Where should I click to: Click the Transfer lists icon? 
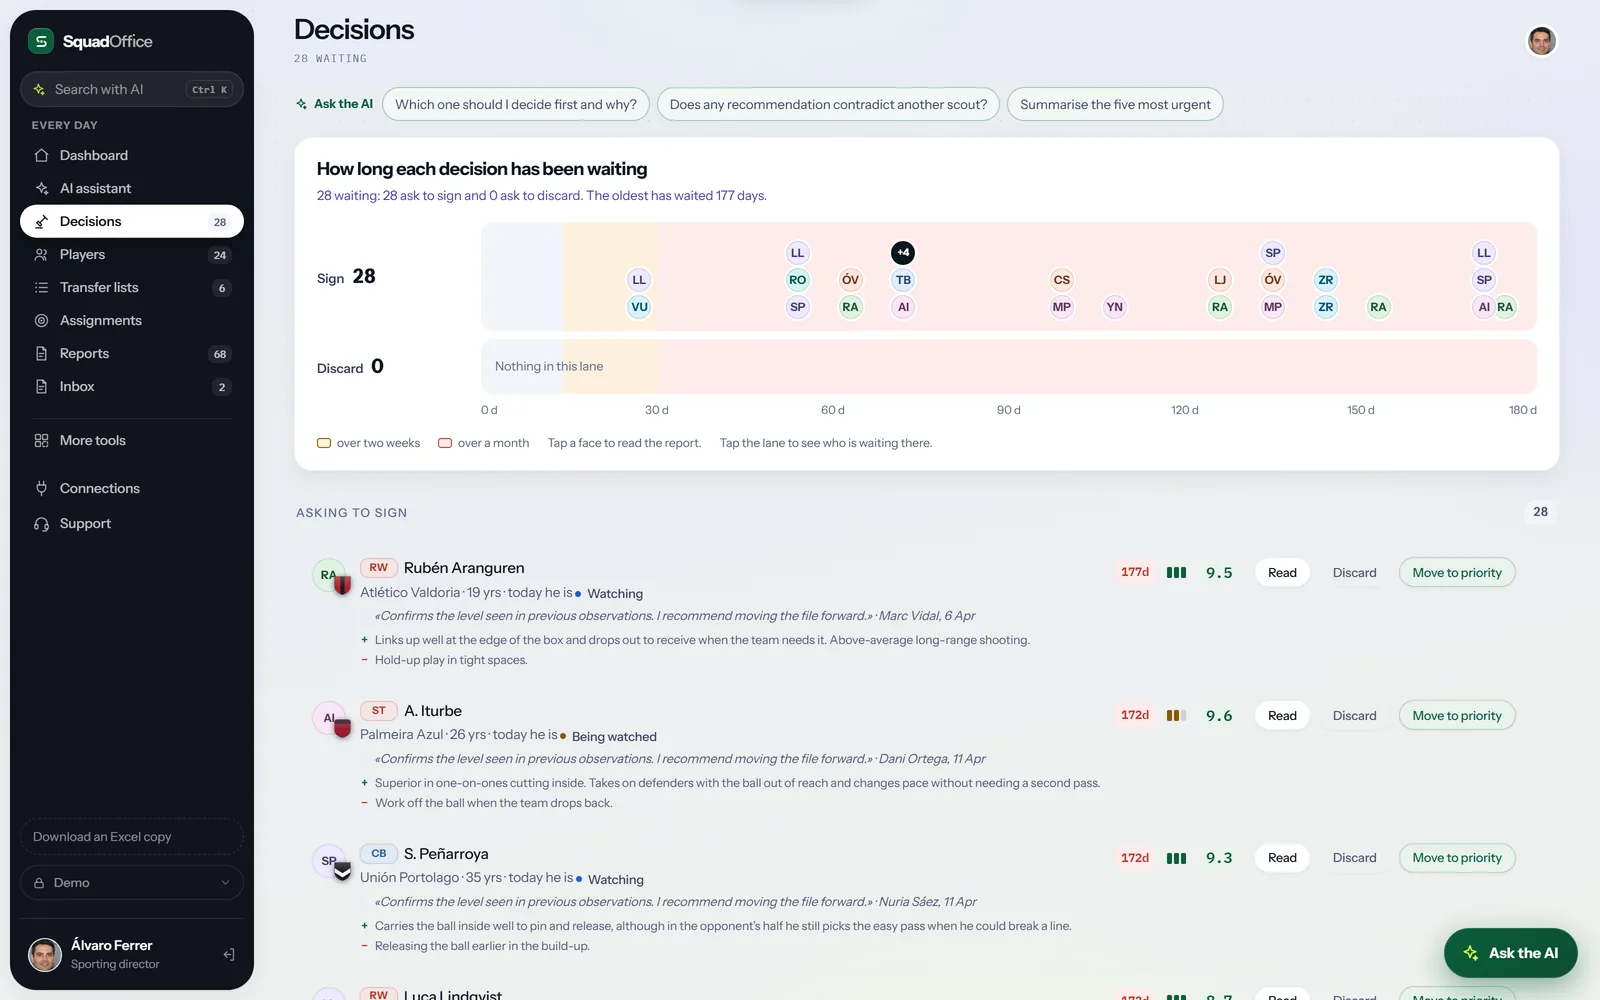41,287
